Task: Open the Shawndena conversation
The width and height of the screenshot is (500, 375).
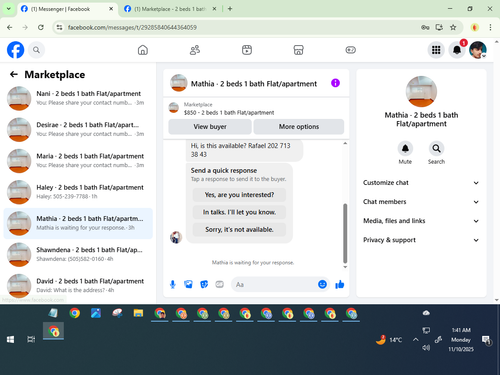Action: tap(78, 254)
